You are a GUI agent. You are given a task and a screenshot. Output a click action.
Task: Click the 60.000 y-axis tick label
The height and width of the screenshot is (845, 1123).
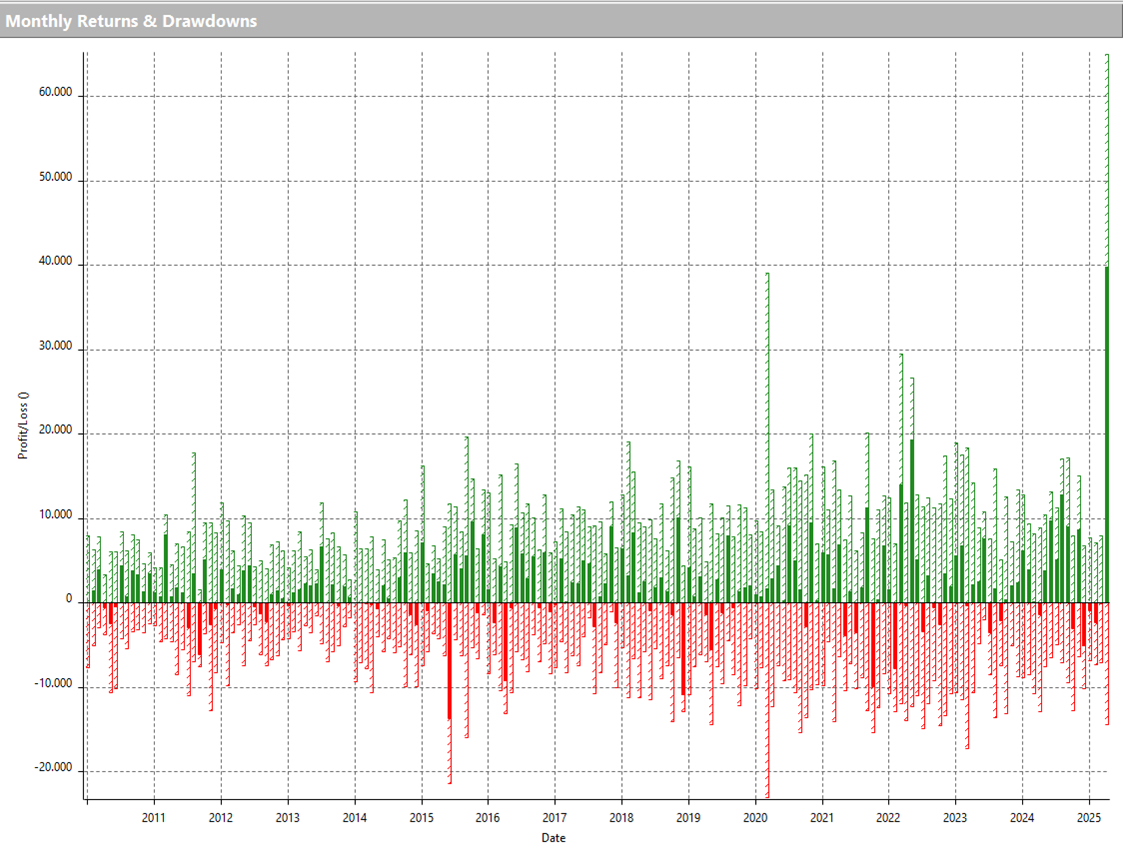56,93
